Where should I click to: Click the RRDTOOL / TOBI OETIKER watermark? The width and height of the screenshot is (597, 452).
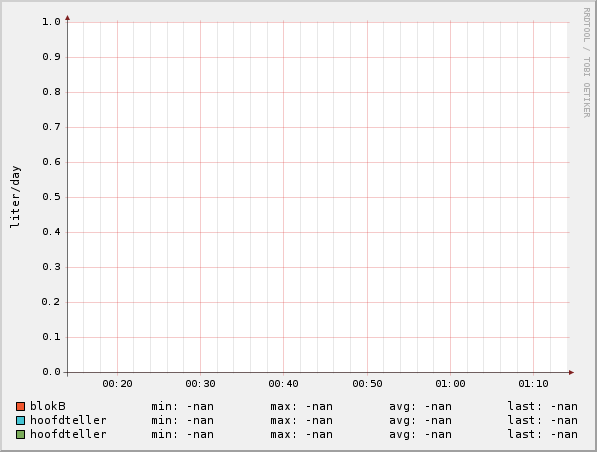click(586, 62)
